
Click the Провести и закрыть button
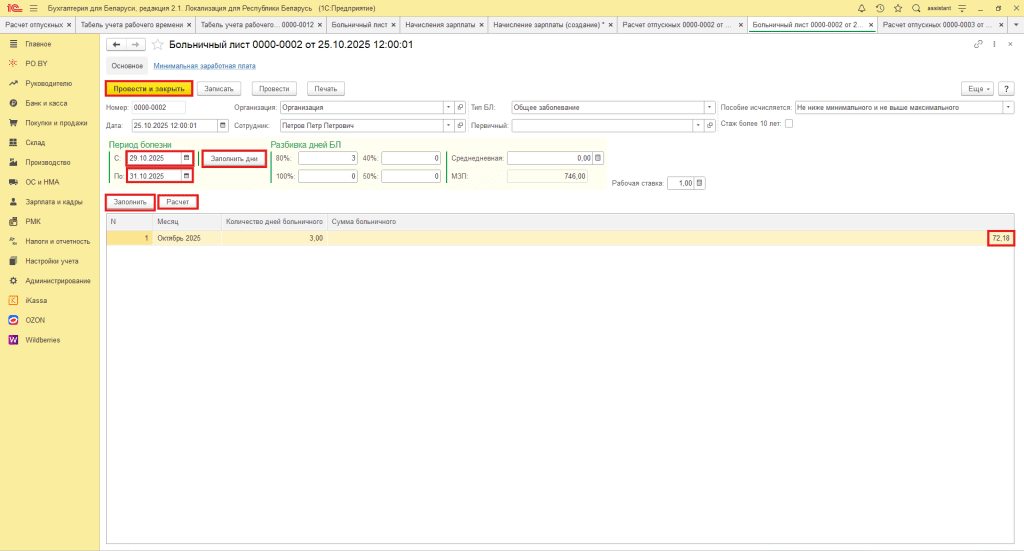149,89
